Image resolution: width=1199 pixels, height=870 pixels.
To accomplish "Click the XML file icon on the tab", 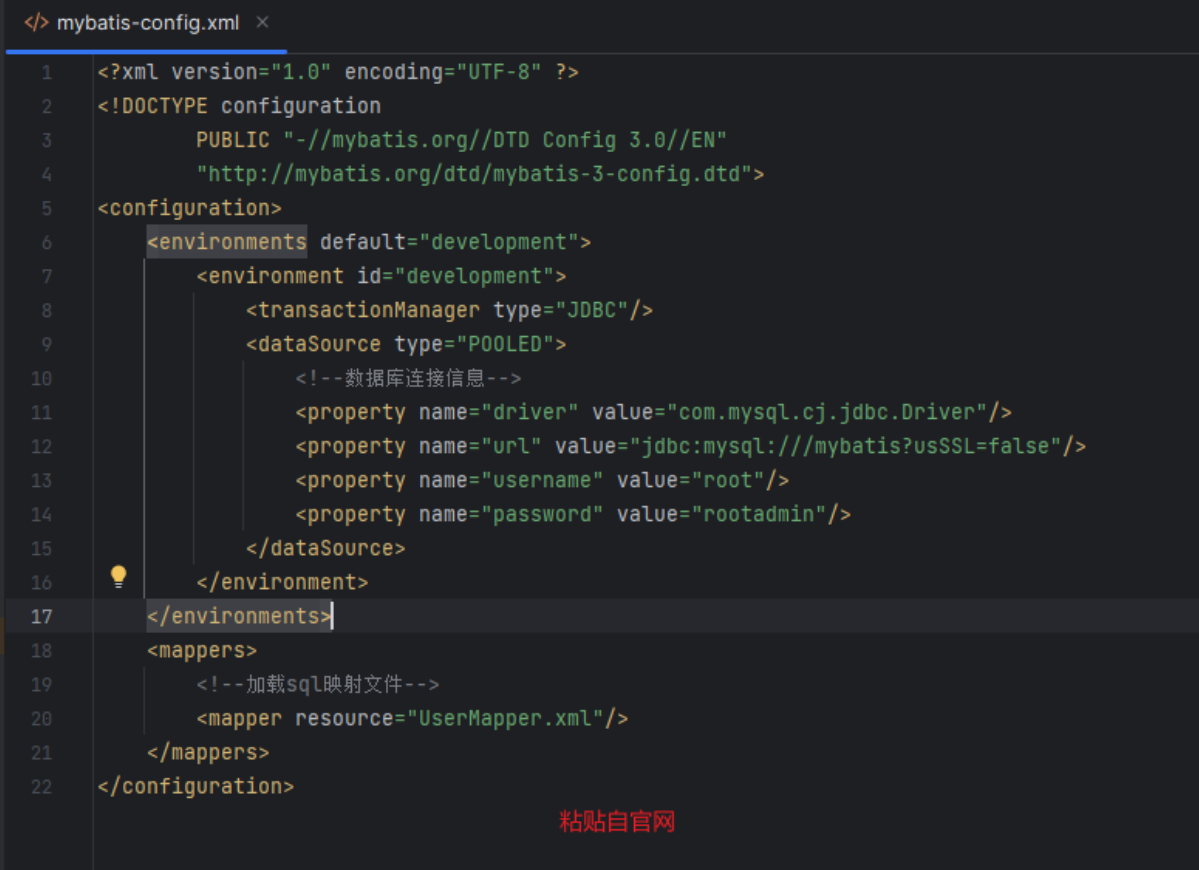I will pyautogui.click(x=36, y=22).
